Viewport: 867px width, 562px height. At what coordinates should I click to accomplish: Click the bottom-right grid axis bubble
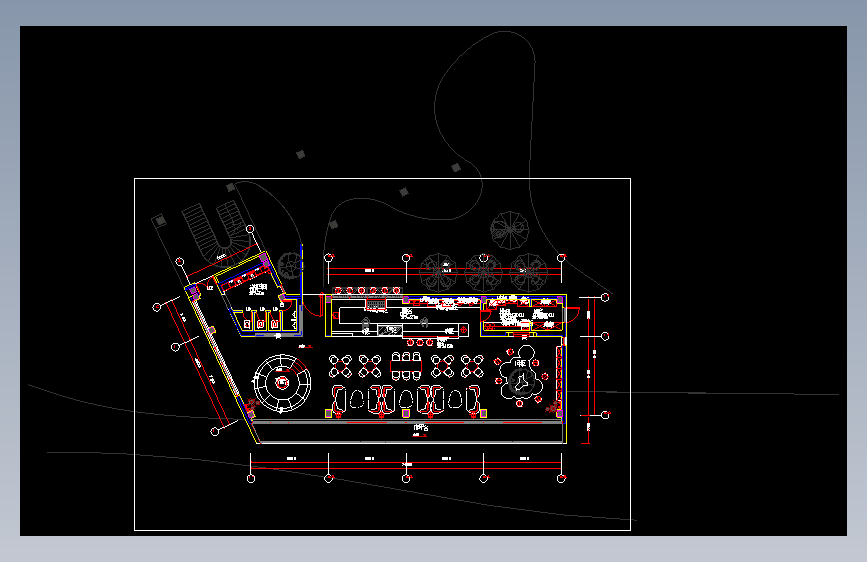coord(561,478)
